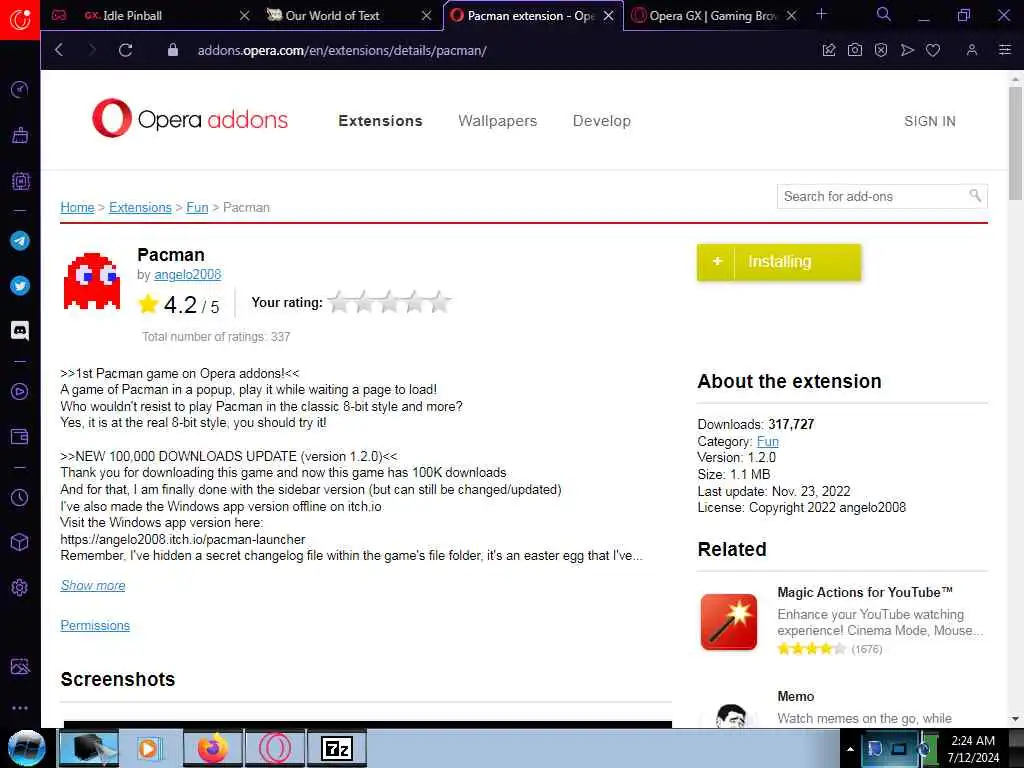Open Settings gear icon in sidebar
Image resolution: width=1024 pixels, height=768 pixels.
point(20,587)
